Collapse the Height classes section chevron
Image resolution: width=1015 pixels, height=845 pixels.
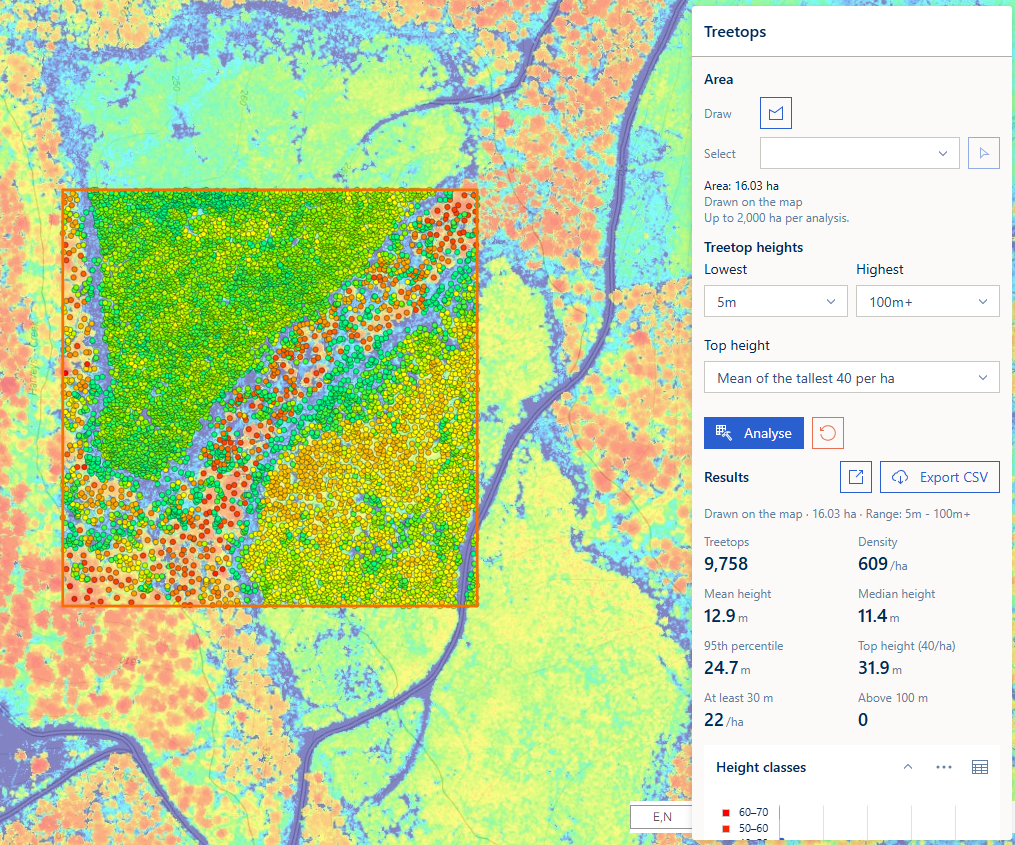(908, 767)
